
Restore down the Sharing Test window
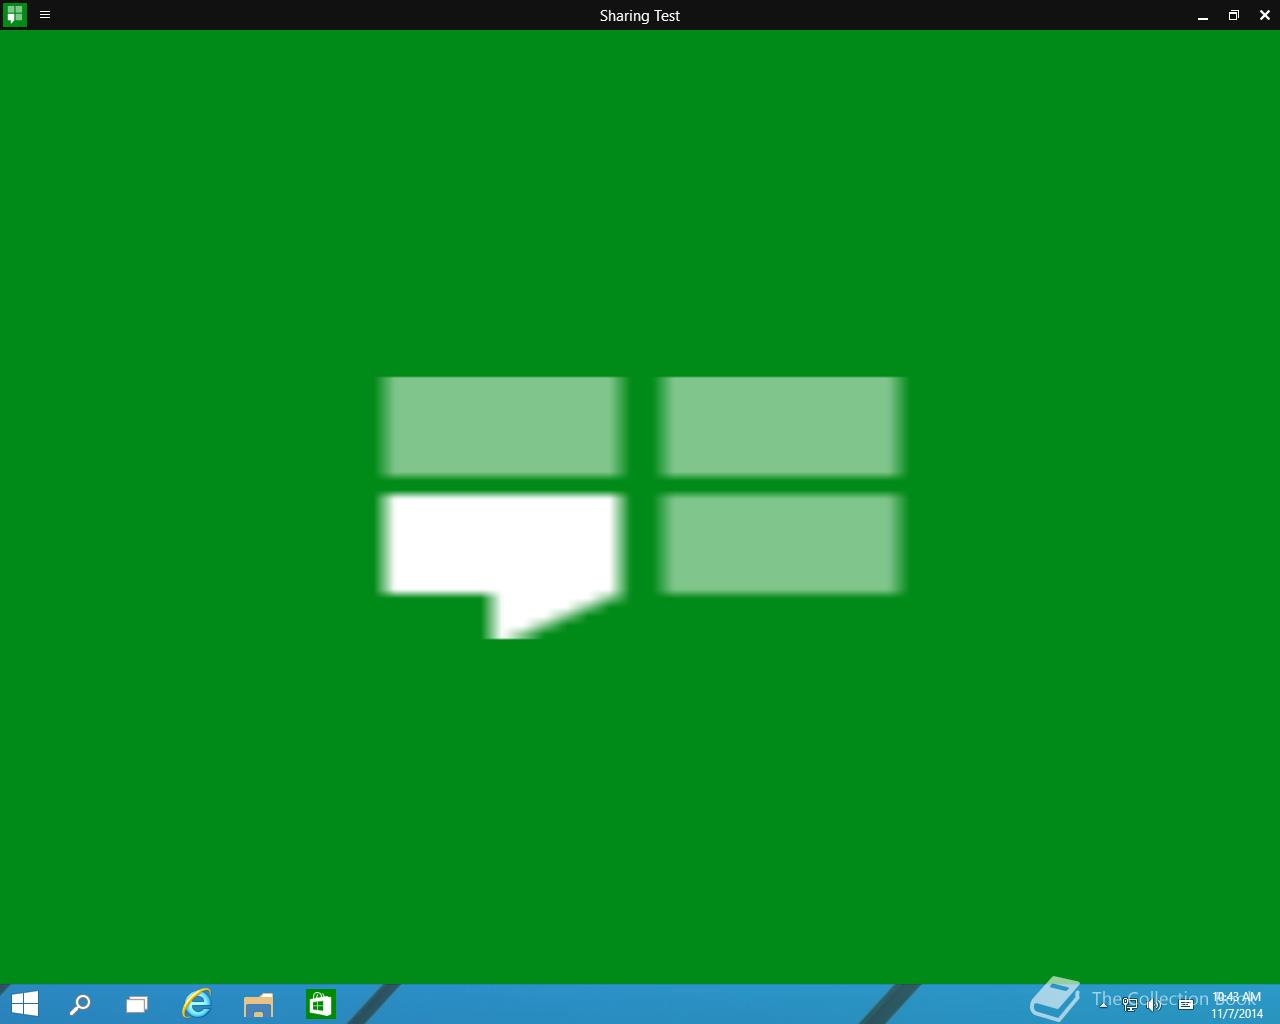(1234, 15)
